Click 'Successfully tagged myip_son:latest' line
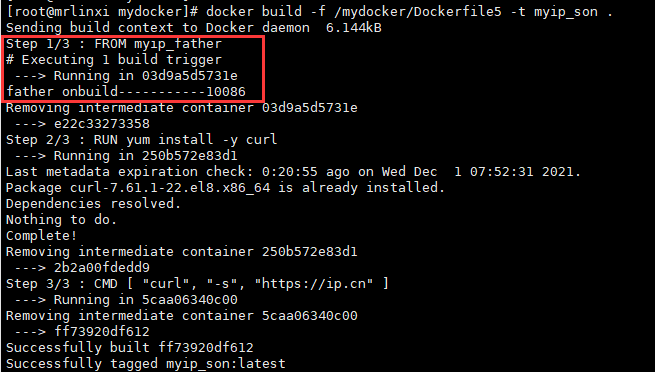The height and width of the screenshot is (372, 655). 145,364
